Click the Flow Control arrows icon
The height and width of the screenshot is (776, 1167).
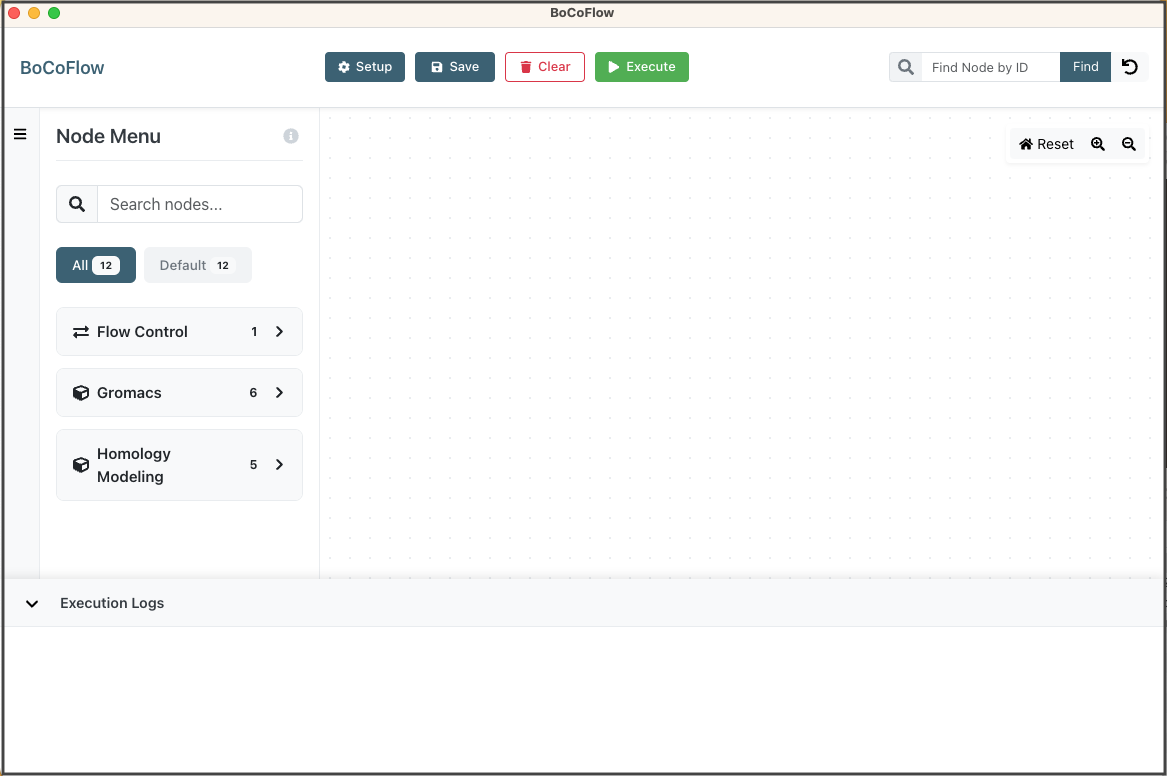pos(81,332)
